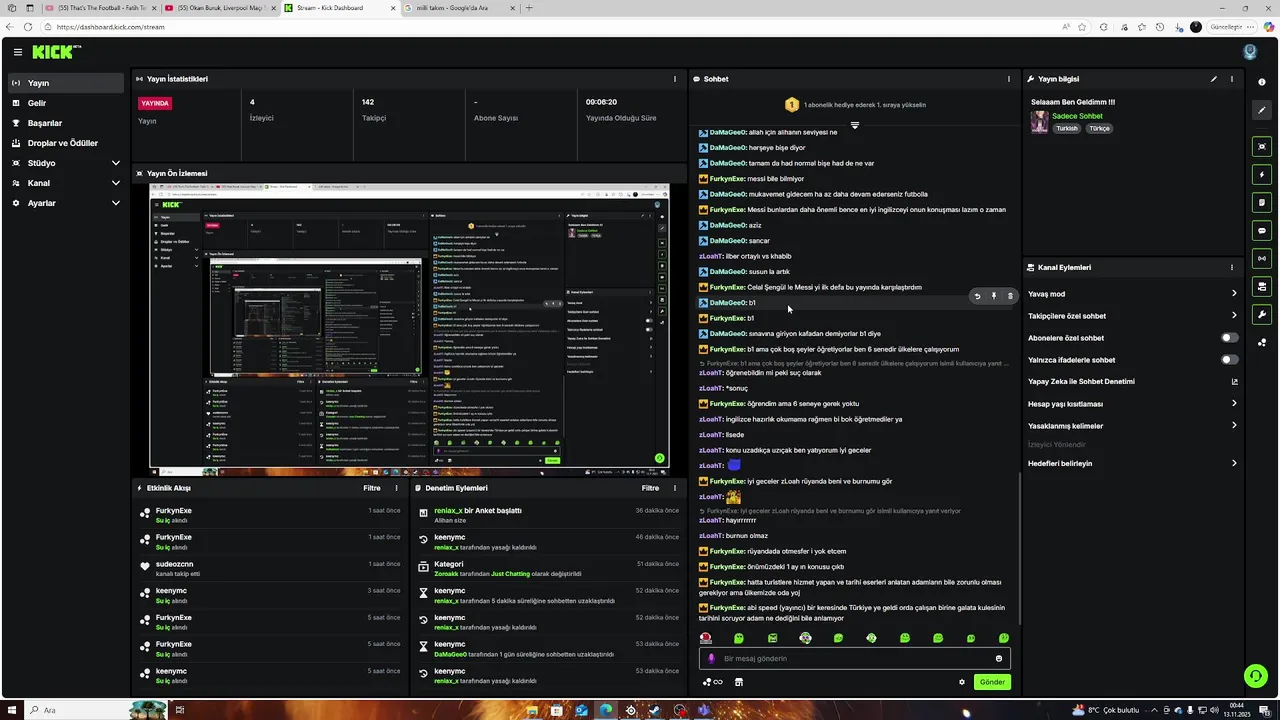The width and height of the screenshot is (1280, 720).
Task: Open Kanal Eylemleri three-dot menu
Action: tap(1232, 267)
